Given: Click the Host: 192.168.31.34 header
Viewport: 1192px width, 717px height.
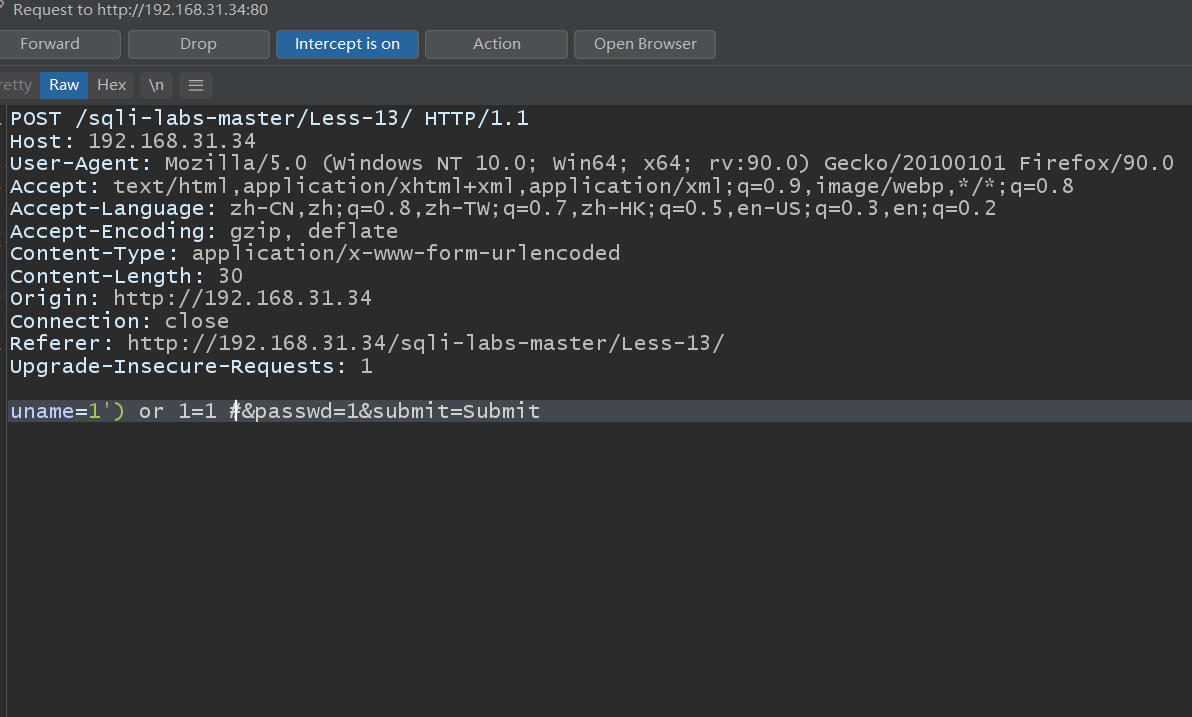Looking at the screenshot, I should click(x=132, y=141).
